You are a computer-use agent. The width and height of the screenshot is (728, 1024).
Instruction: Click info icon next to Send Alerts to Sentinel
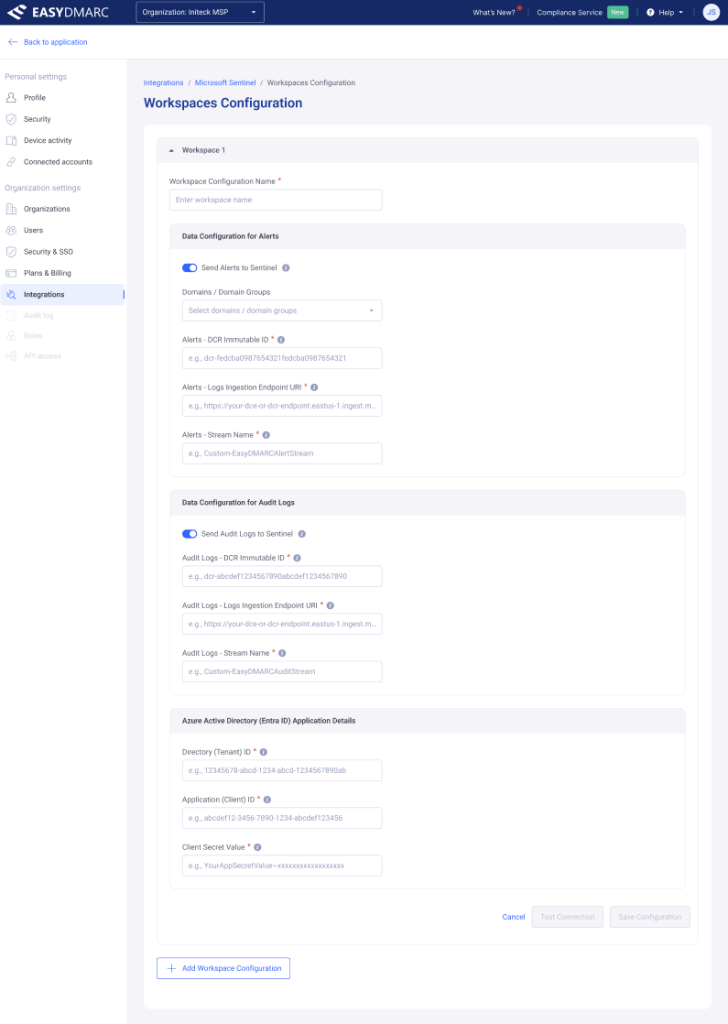click(x=286, y=268)
